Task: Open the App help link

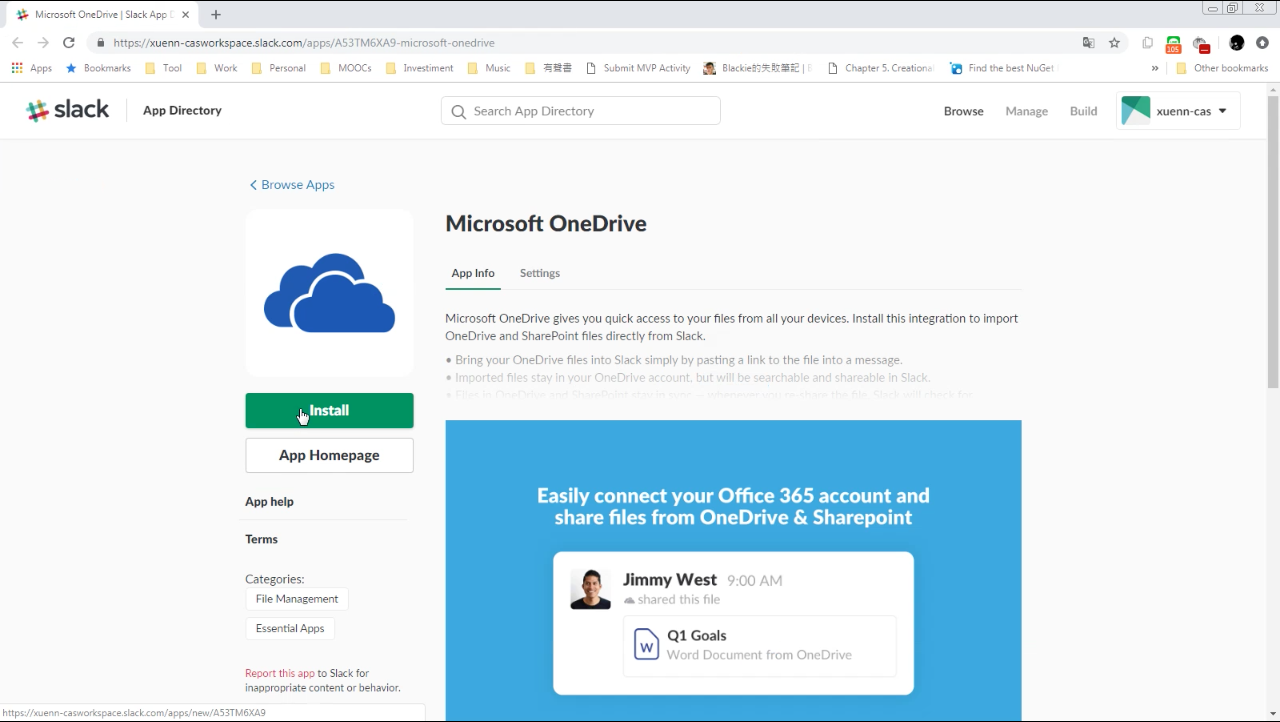Action: coord(269,502)
